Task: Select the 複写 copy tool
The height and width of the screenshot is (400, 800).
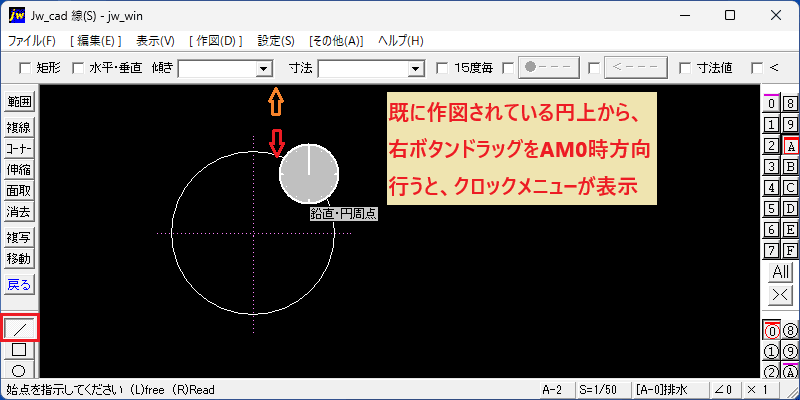Action: click(19, 238)
